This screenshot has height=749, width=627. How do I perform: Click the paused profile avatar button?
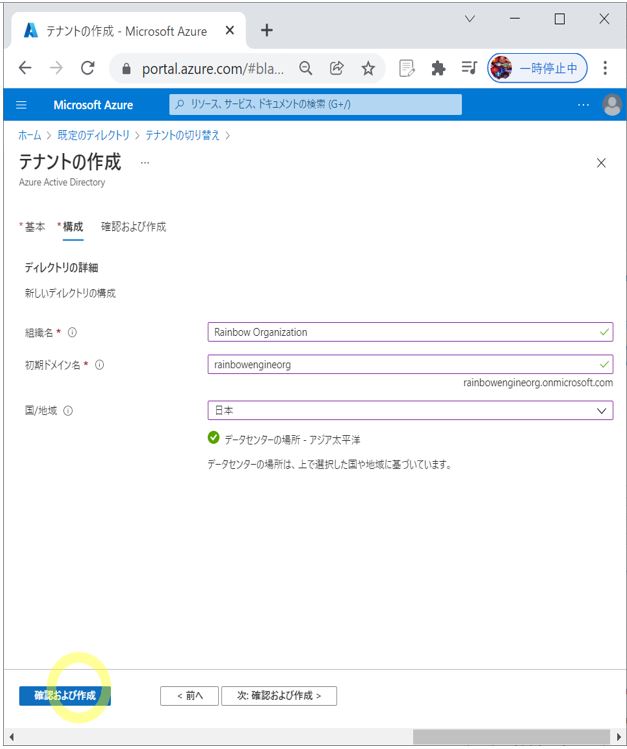pos(537,68)
